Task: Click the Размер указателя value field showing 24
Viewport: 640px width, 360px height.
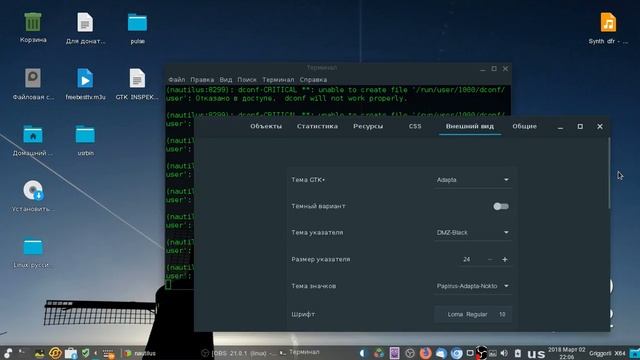Action: [x=467, y=260]
